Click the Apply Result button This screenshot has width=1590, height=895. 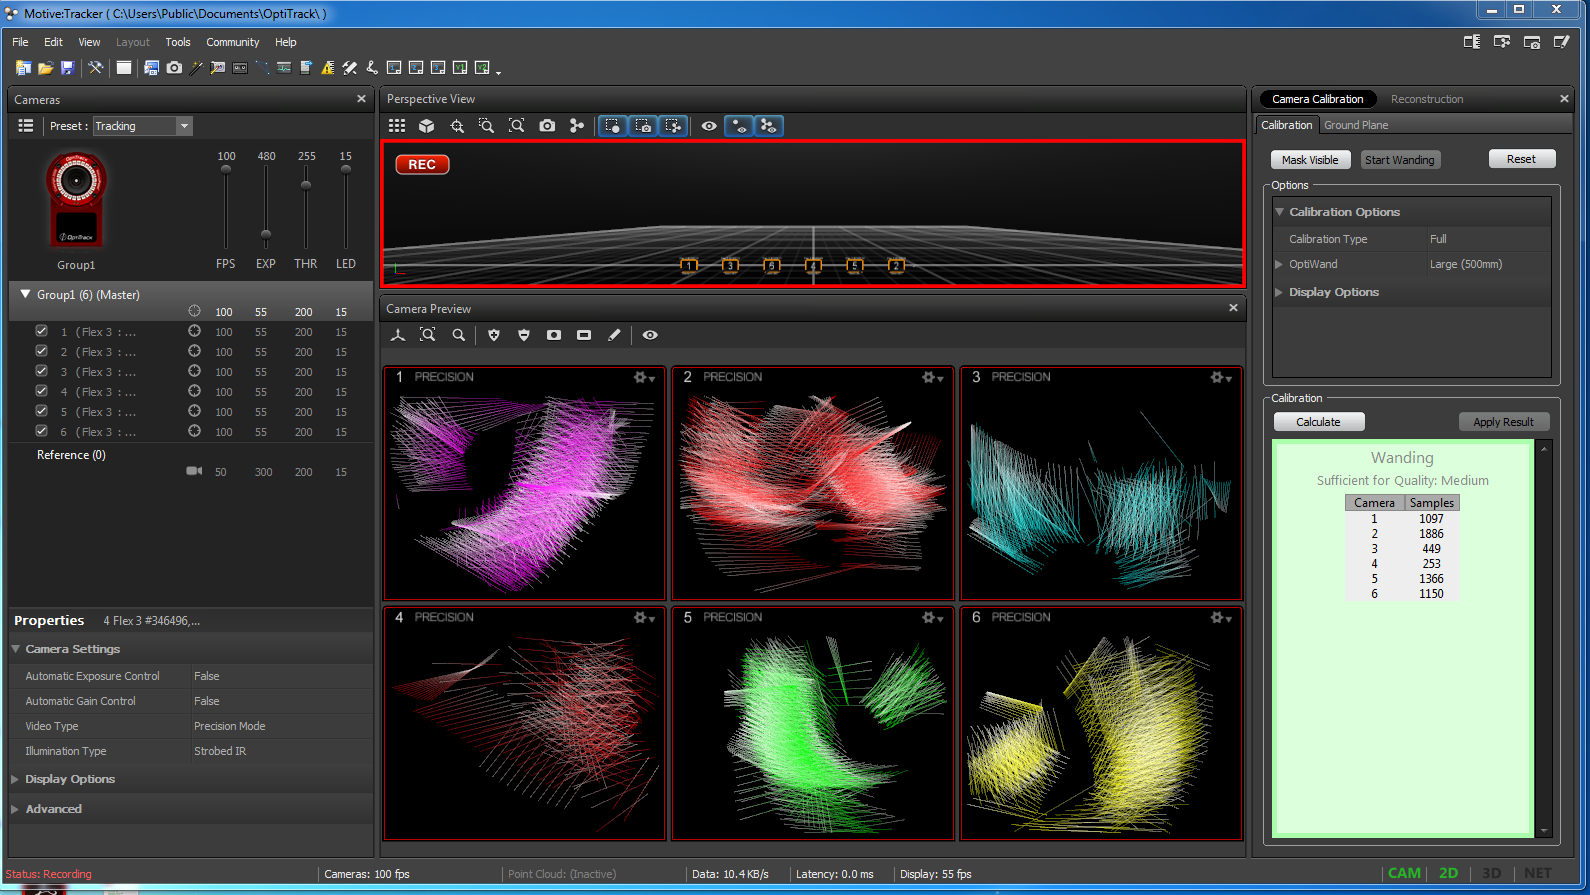1504,422
